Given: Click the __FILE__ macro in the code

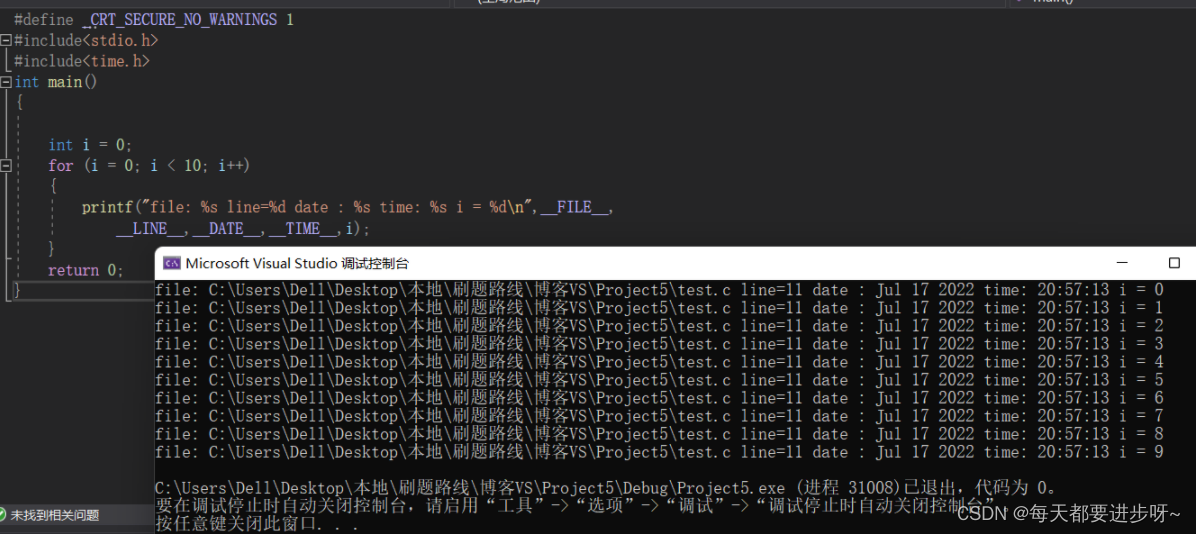Looking at the screenshot, I should coord(574,207).
